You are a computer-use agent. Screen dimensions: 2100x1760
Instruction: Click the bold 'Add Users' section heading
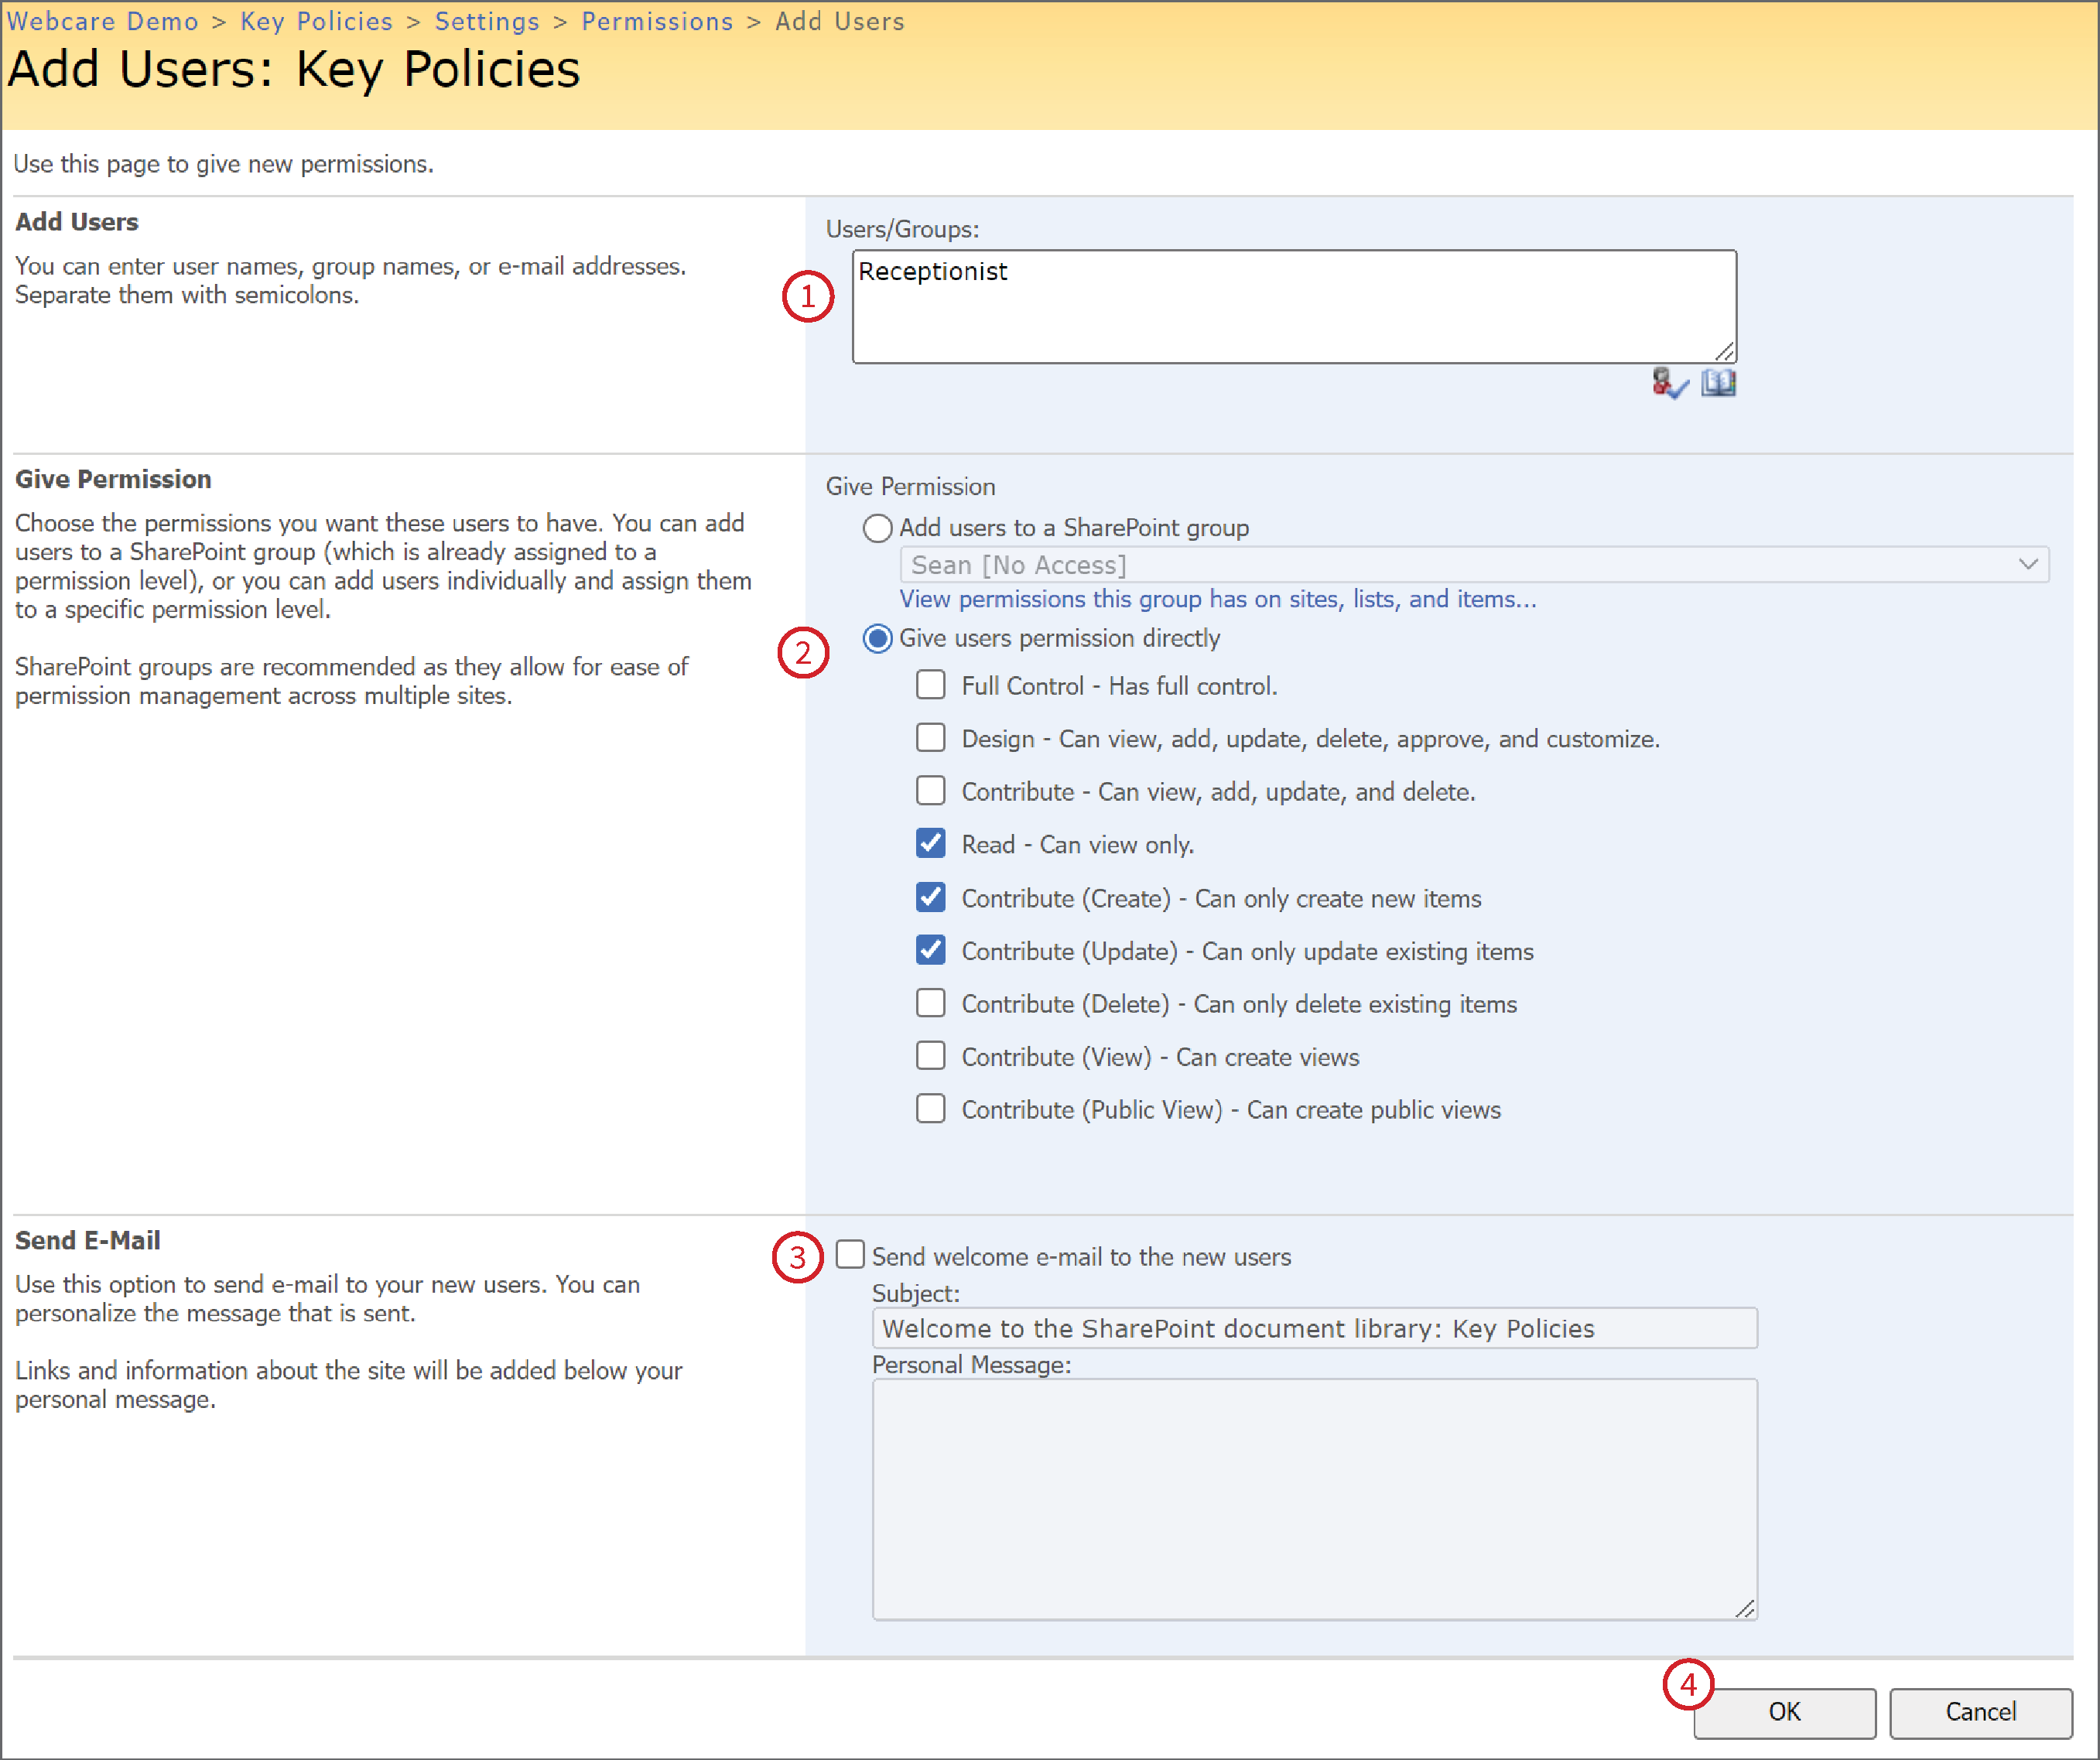pyautogui.click(x=76, y=222)
